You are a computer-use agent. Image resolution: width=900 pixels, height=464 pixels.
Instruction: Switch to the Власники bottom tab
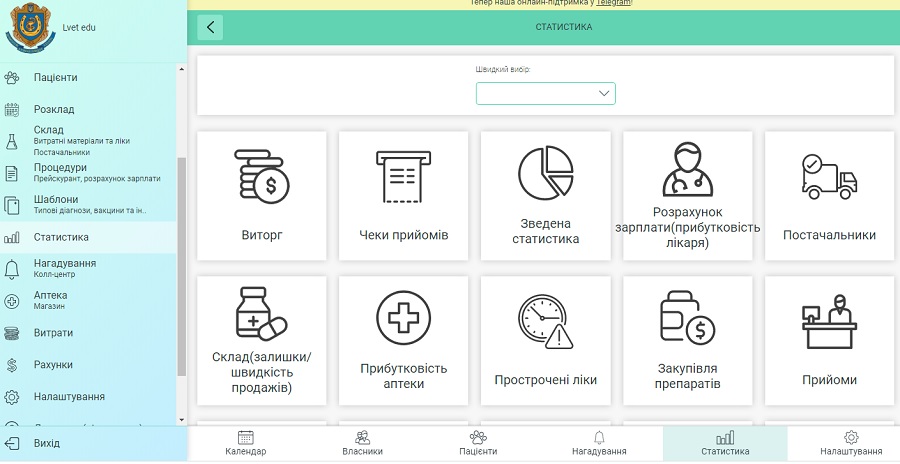tap(362, 443)
